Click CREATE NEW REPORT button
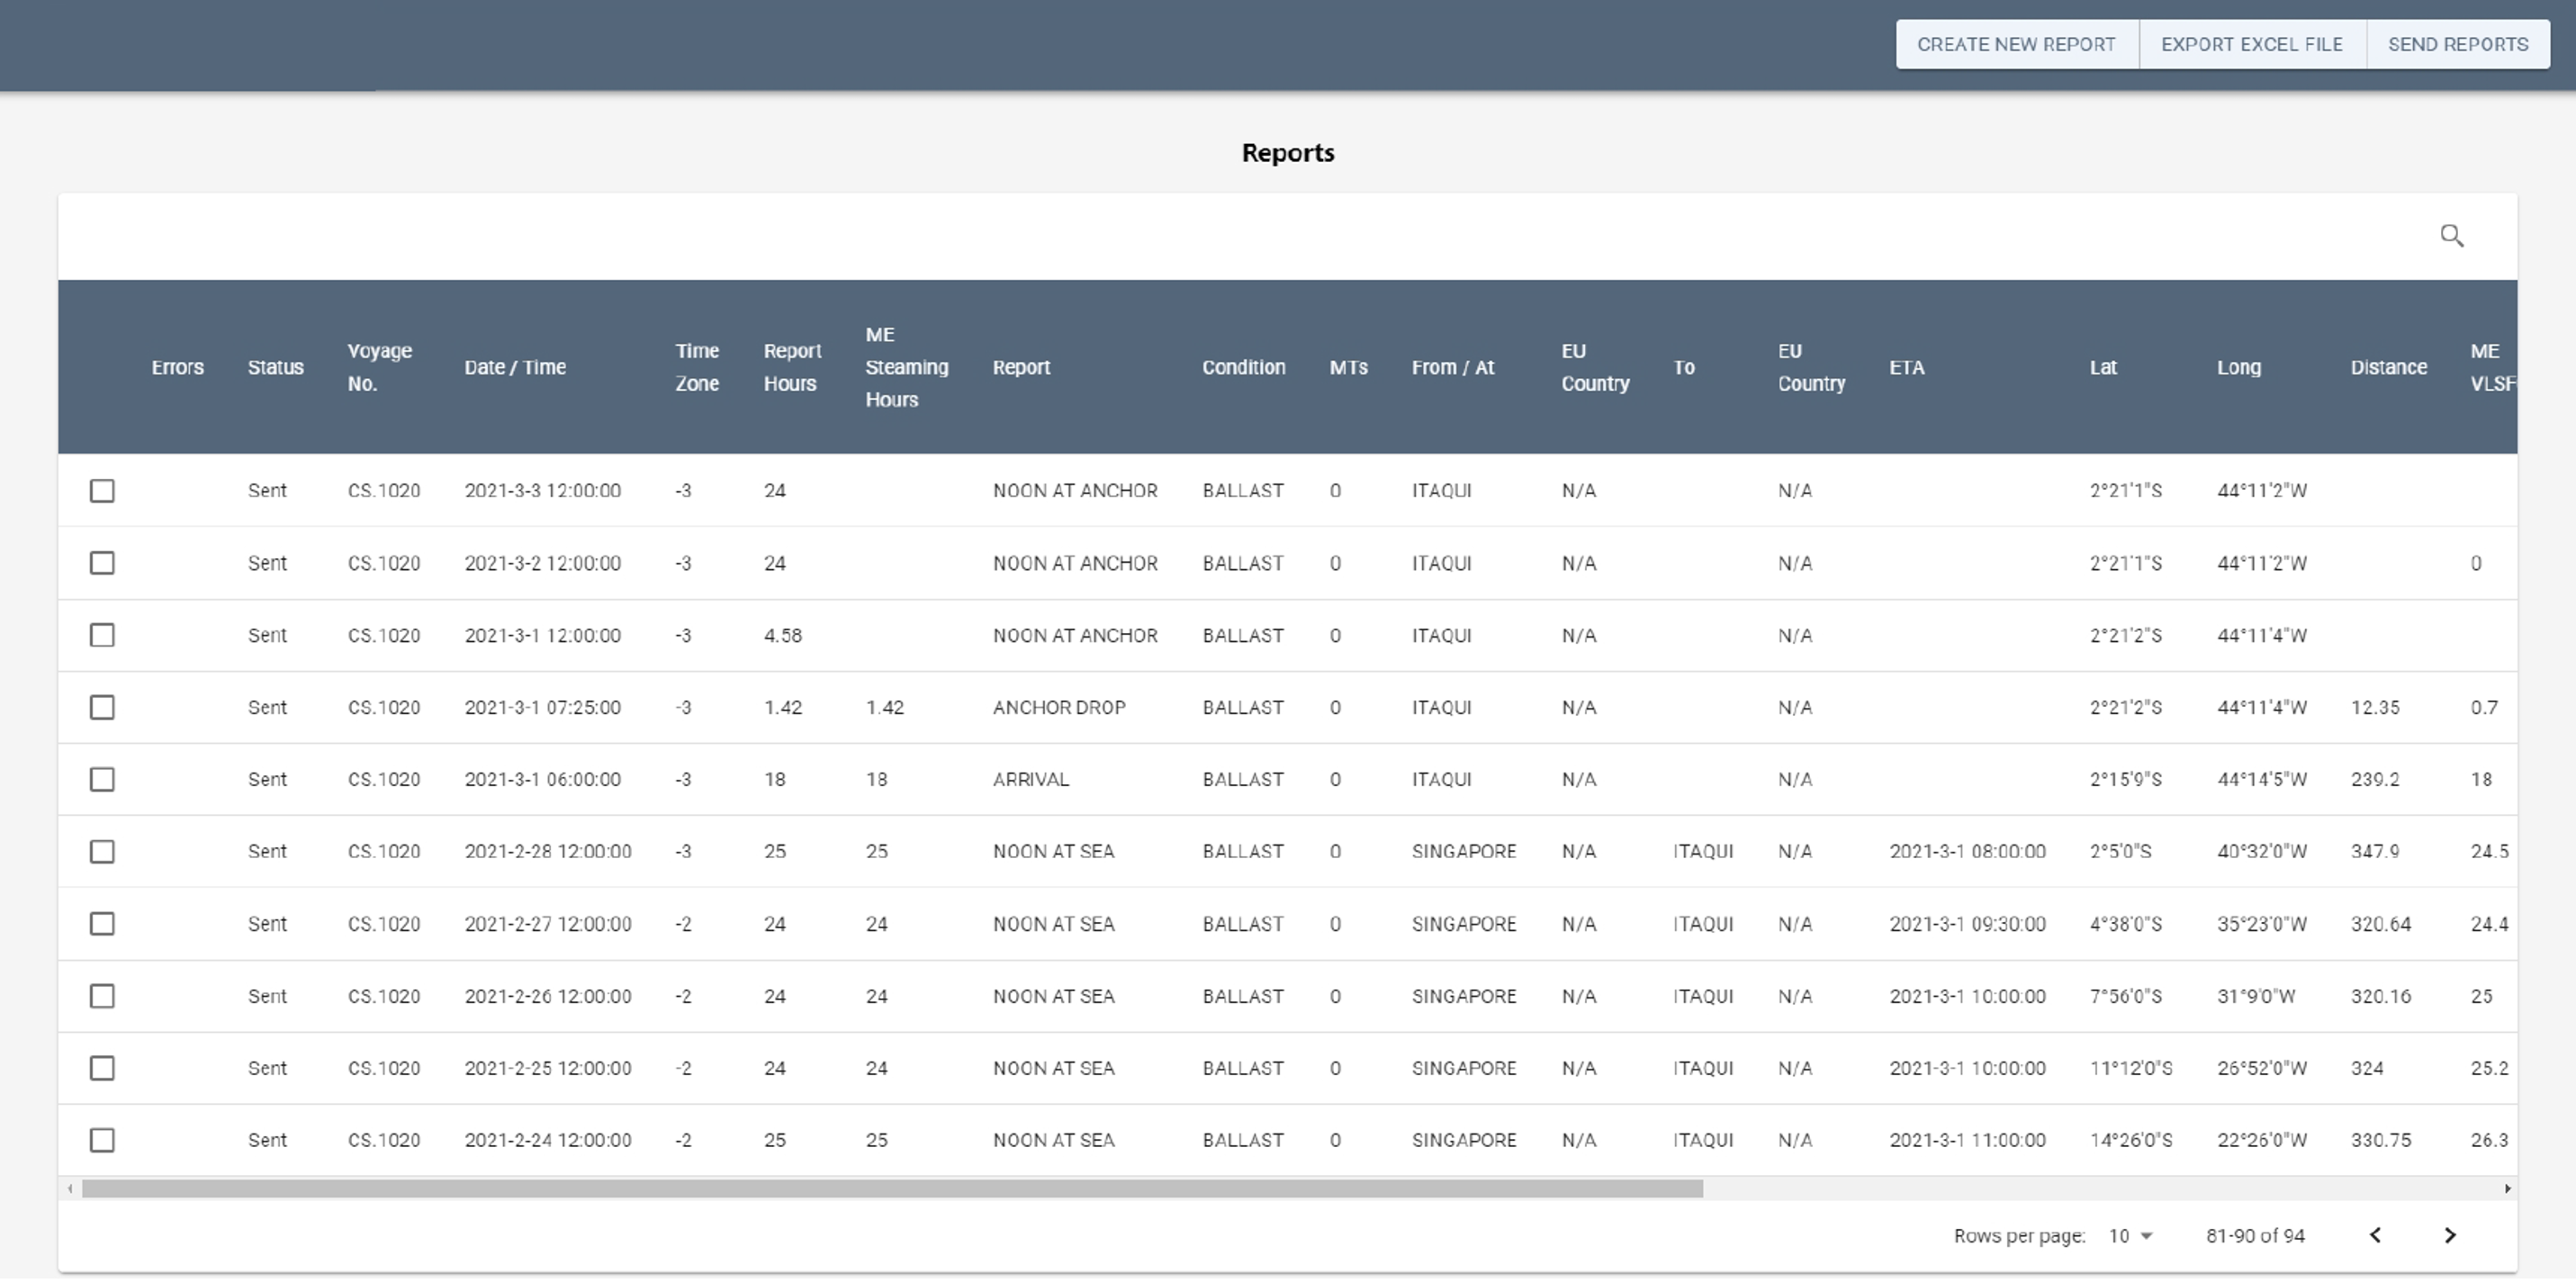Image resolution: width=2576 pixels, height=1283 pixels. 2015,45
